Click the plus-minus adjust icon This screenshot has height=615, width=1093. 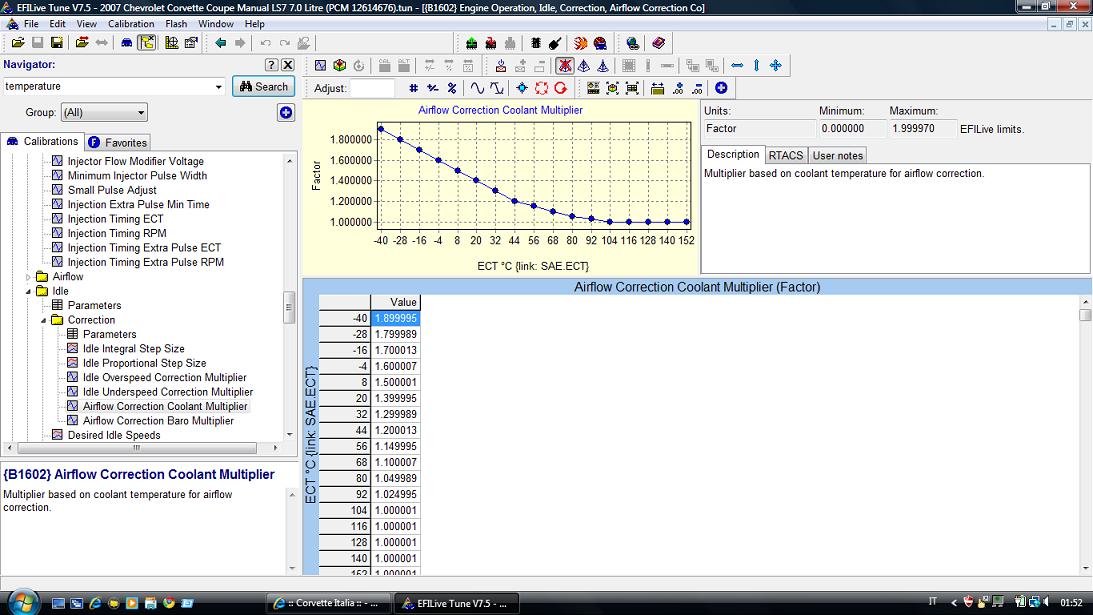pyautogui.click(x=433, y=88)
